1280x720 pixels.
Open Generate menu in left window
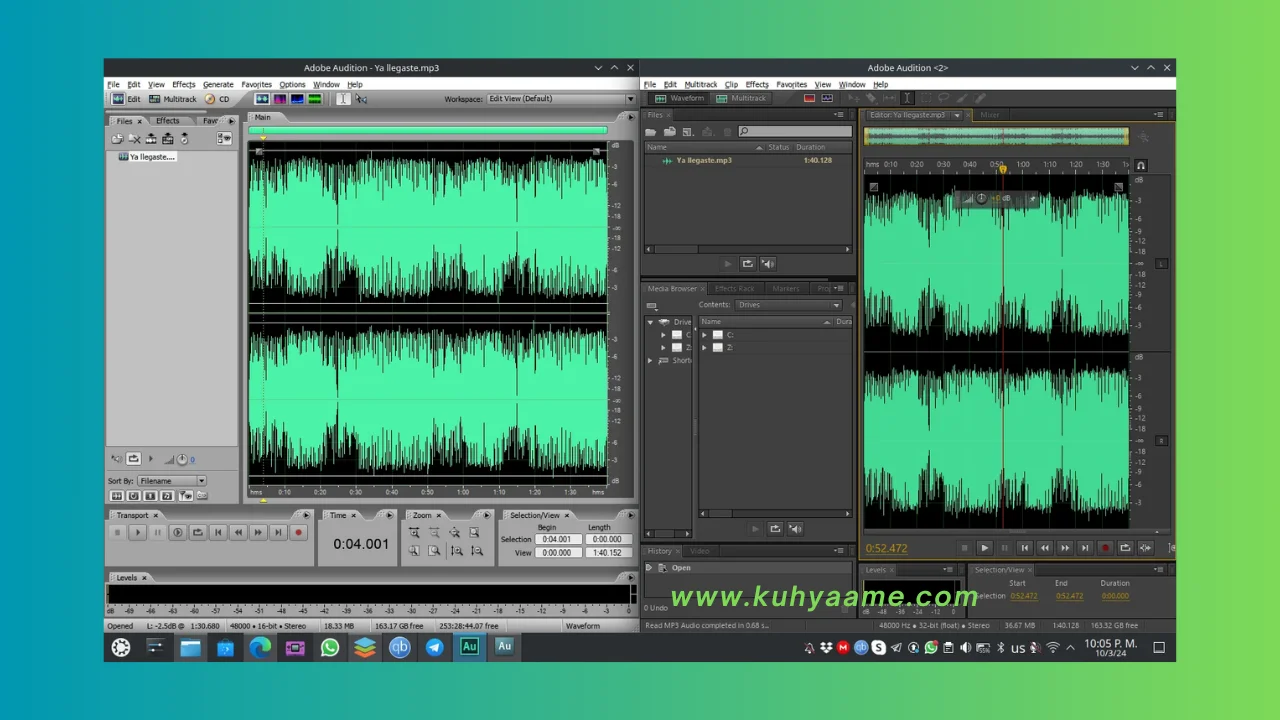tap(218, 85)
